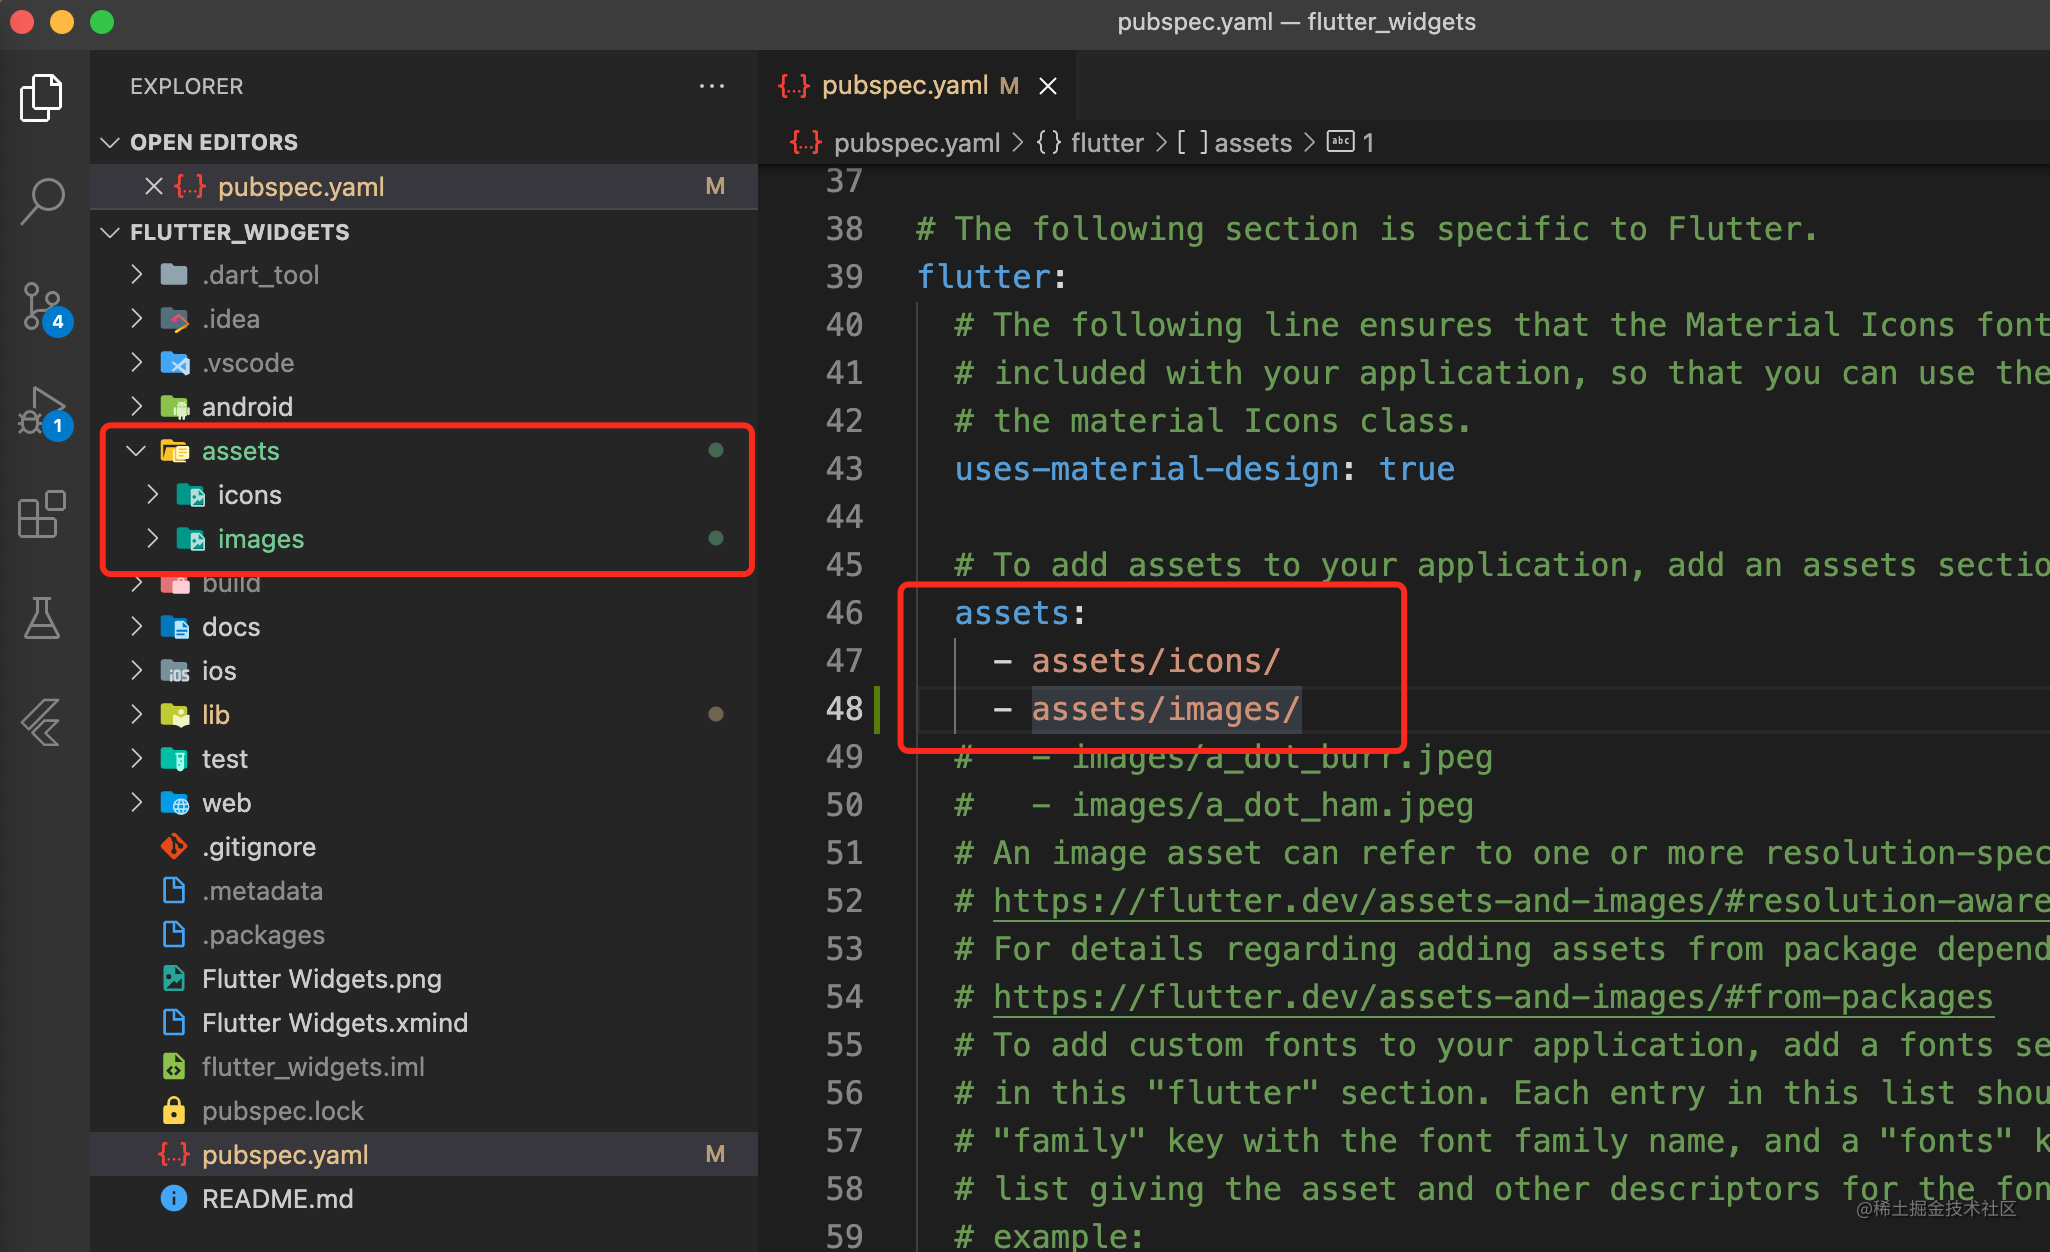Screen dimensions: 2050x1252
Task: Open the Extensions view icon
Action: [x=41, y=514]
